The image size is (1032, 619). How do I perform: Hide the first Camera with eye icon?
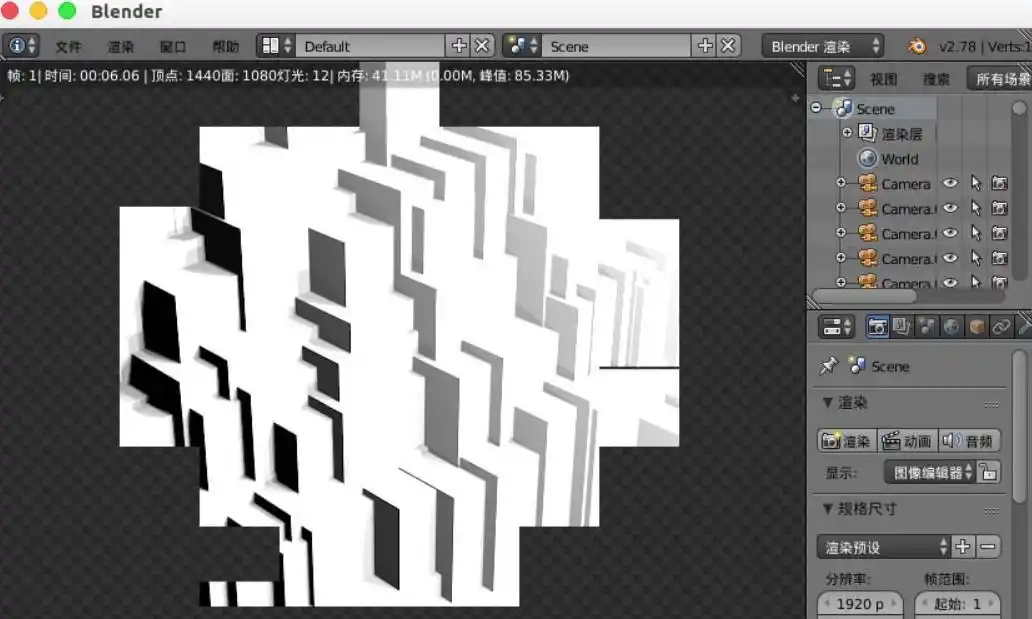[x=950, y=184]
